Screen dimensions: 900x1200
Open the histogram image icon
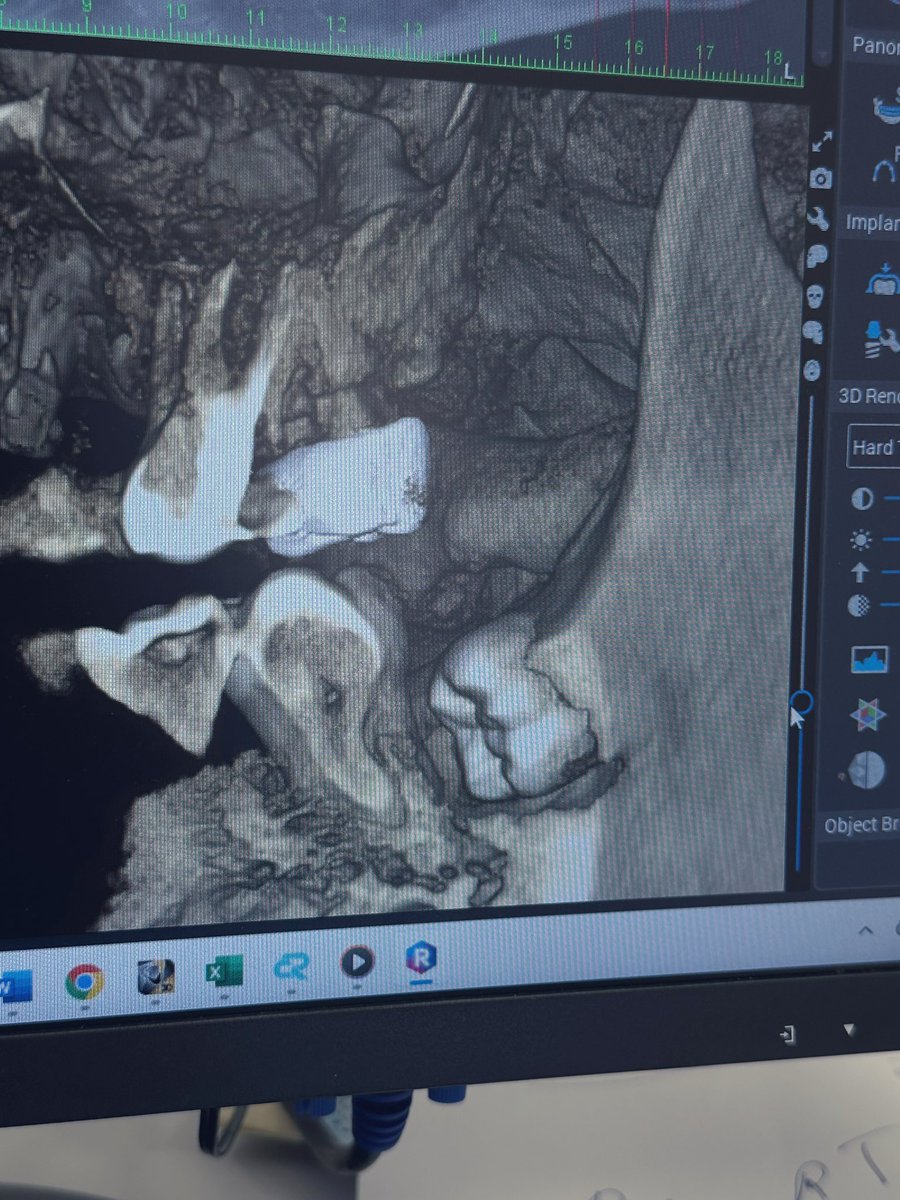870,660
